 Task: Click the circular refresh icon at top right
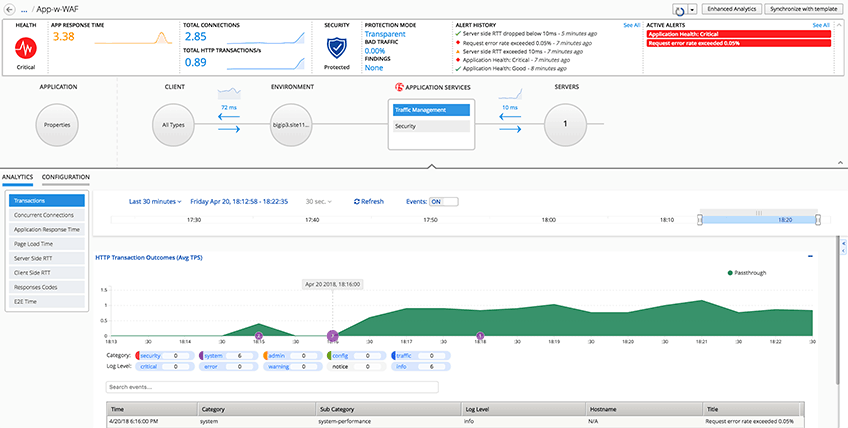tap(680, 10)
